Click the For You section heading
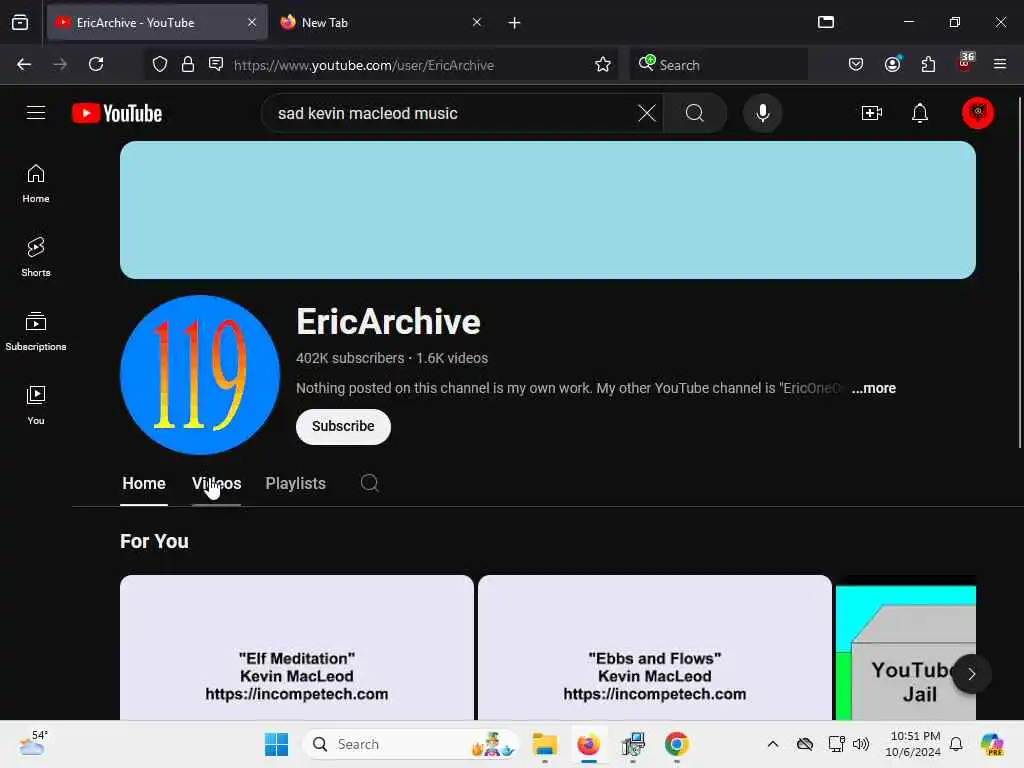 click(x=154, y=541)
